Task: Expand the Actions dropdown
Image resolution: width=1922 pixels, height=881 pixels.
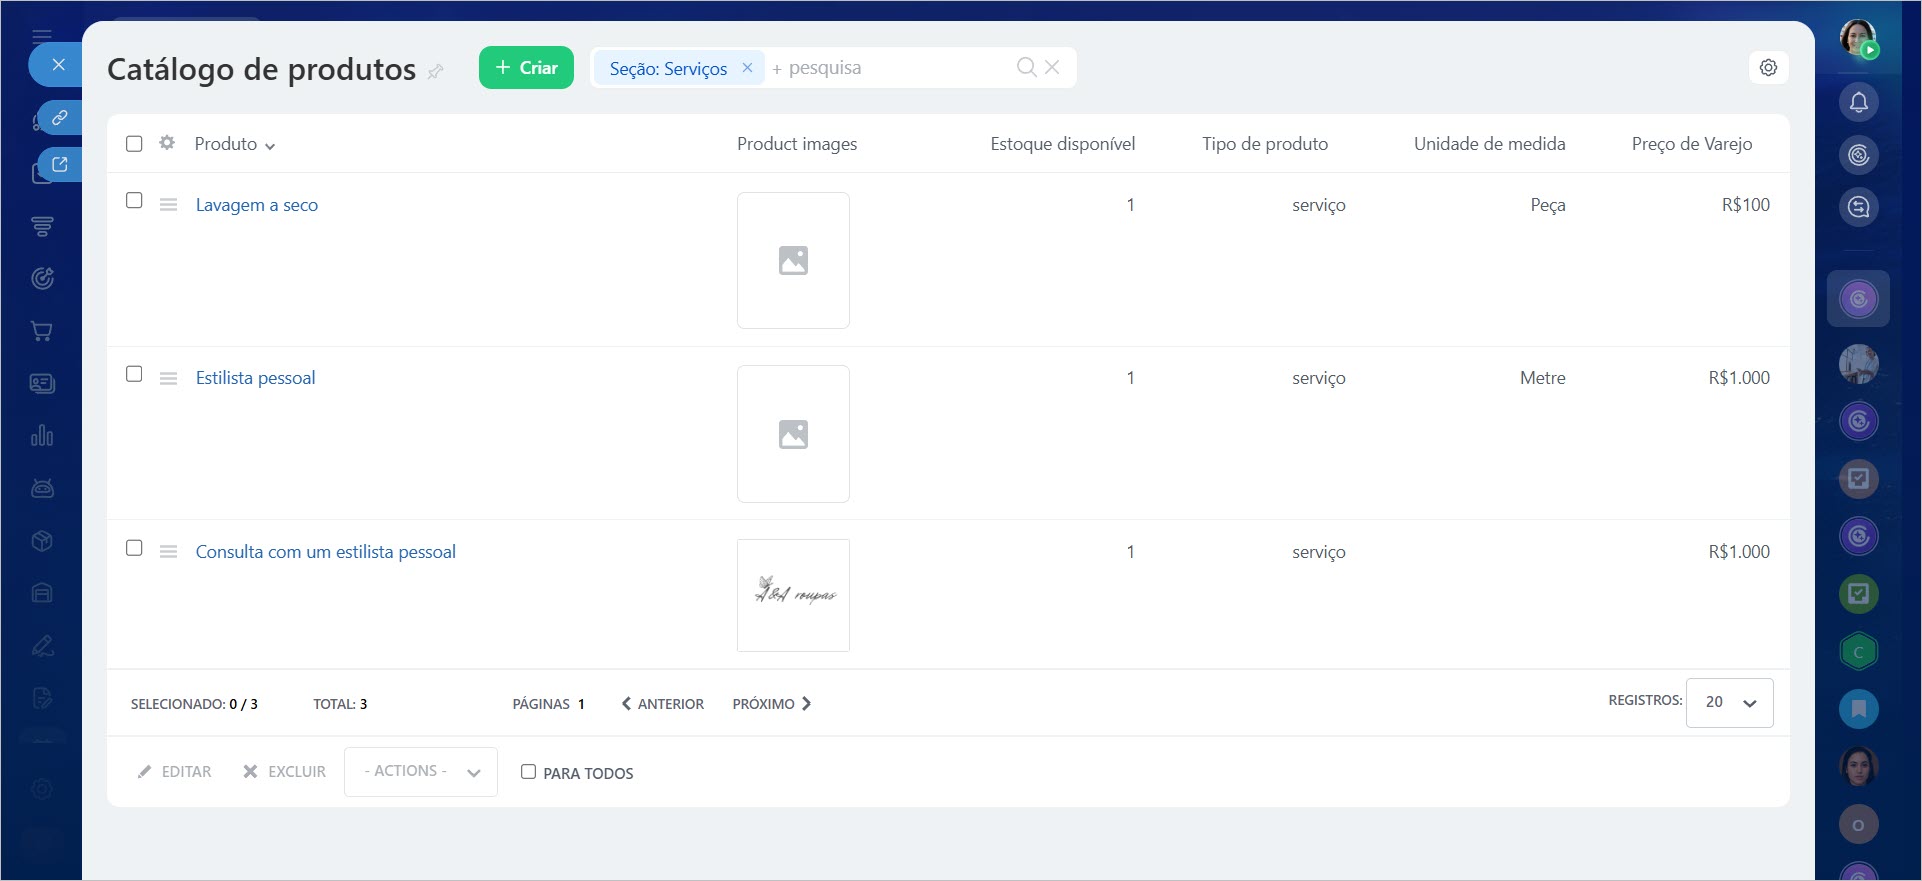Action: (x=420, y=772)
